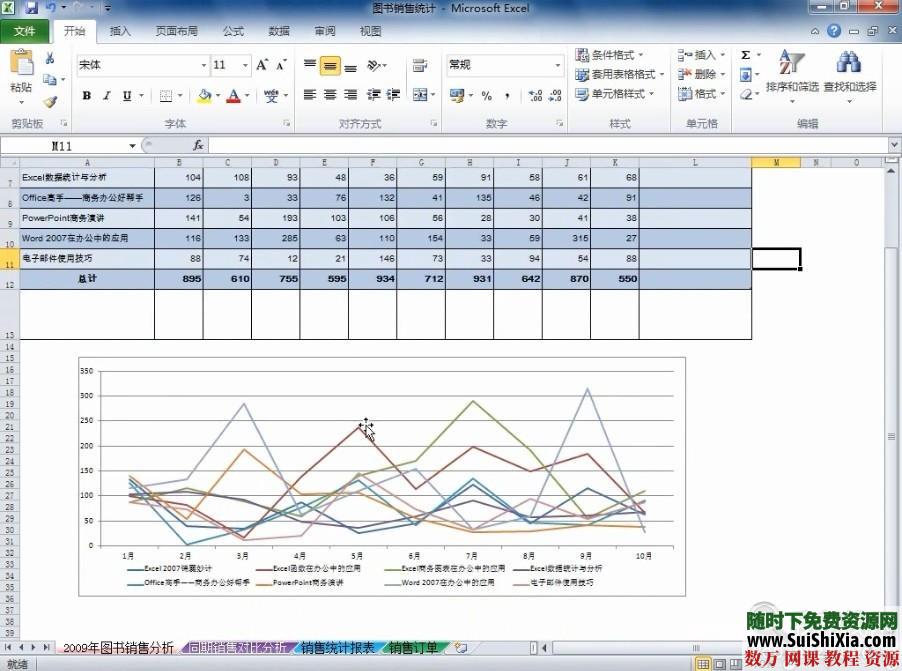
Task: Click the Copy icon
Action: click(x=50, y=79)
